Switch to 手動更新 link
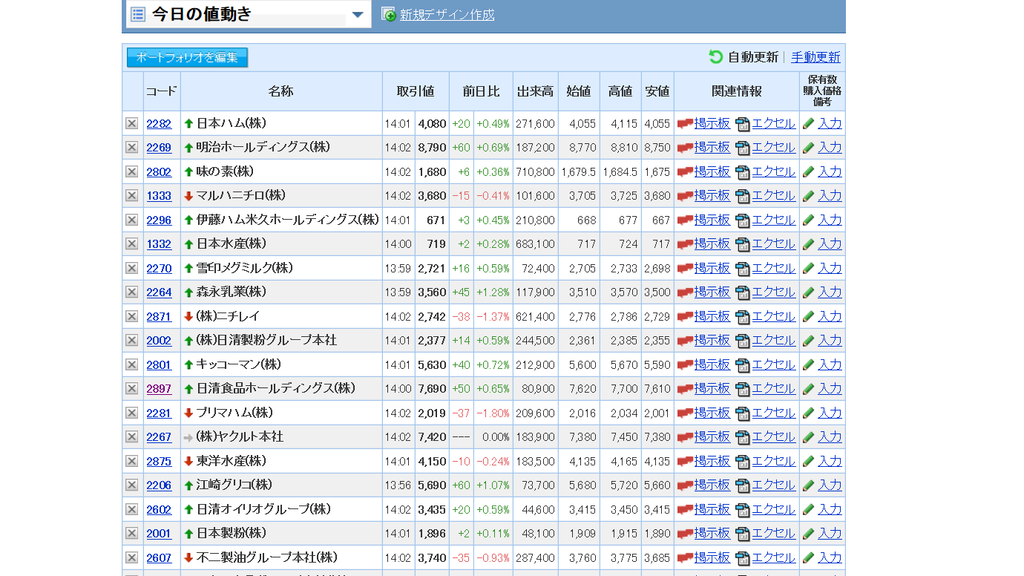The width and height of the screenshot is (1024, 576). pyautogui.click(x=816, y=57)
